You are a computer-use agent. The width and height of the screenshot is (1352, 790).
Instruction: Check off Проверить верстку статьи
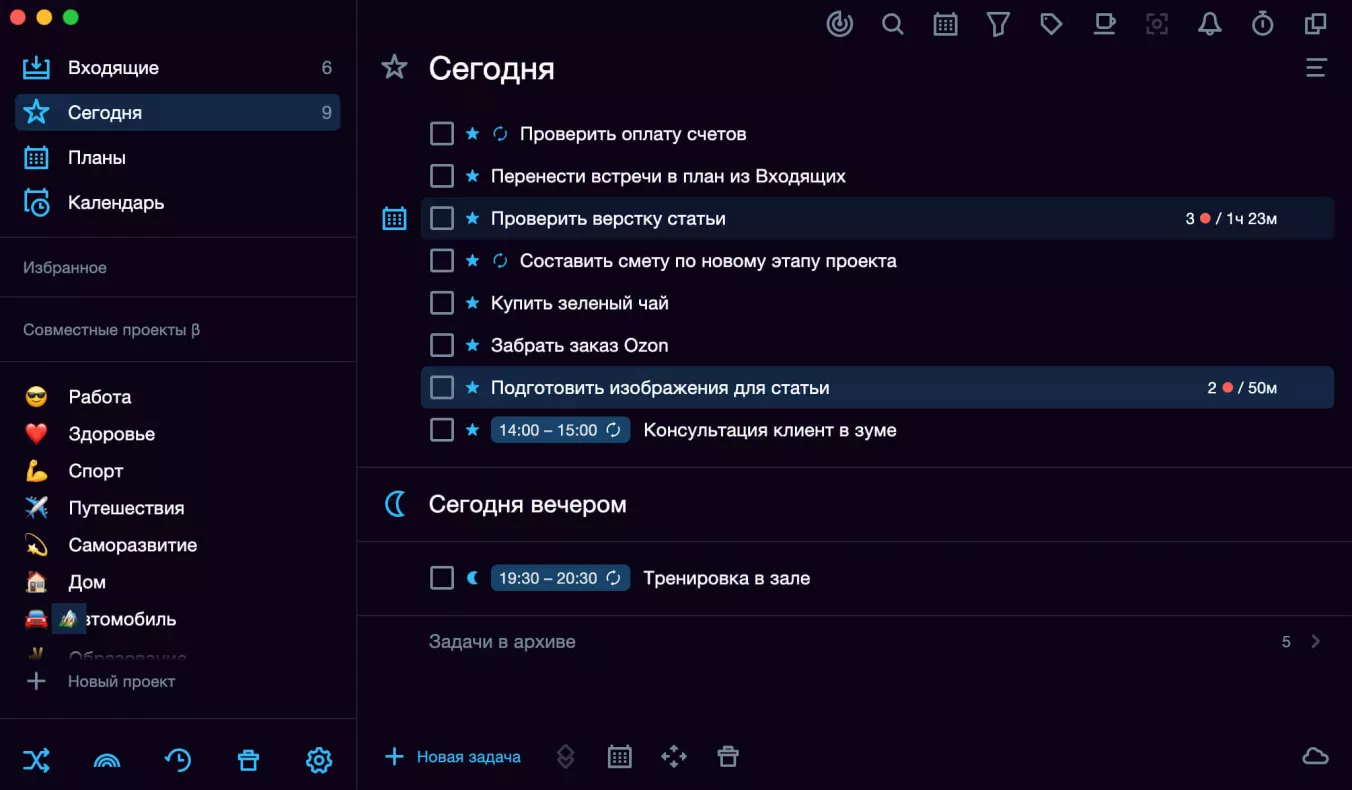pos(442,218)
